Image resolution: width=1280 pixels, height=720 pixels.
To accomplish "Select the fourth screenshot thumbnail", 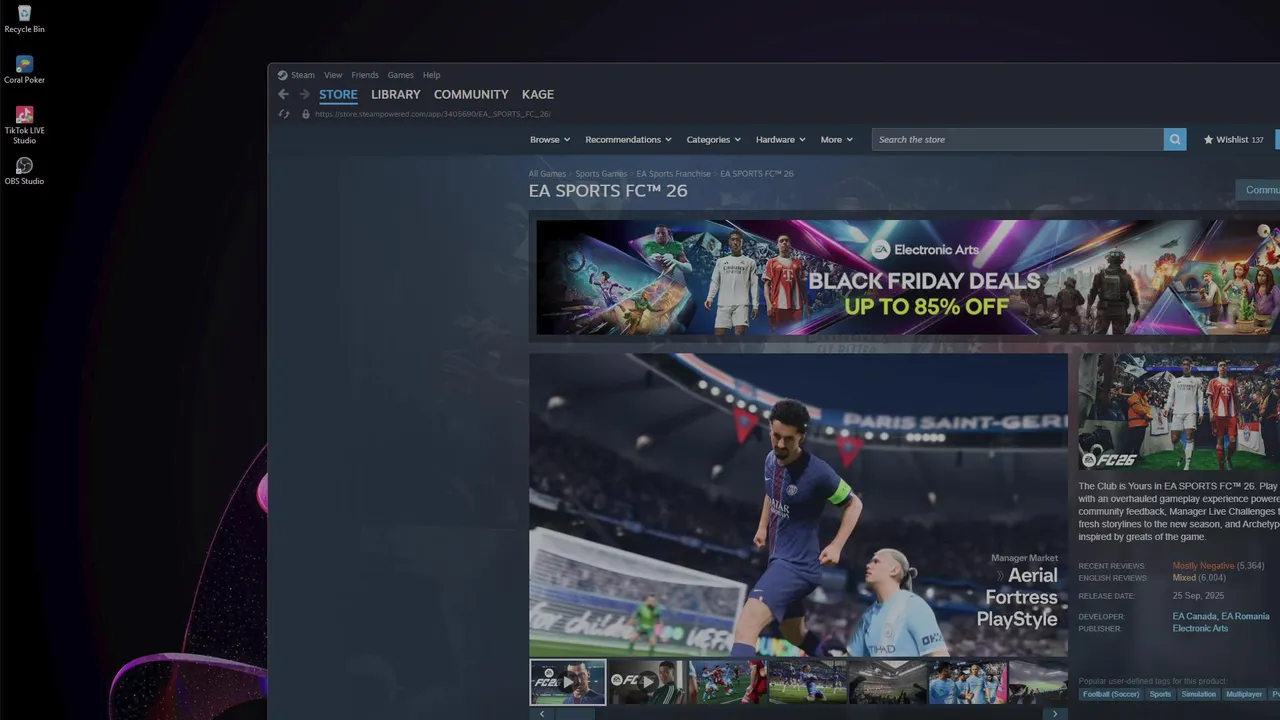I will coord(808,682).
